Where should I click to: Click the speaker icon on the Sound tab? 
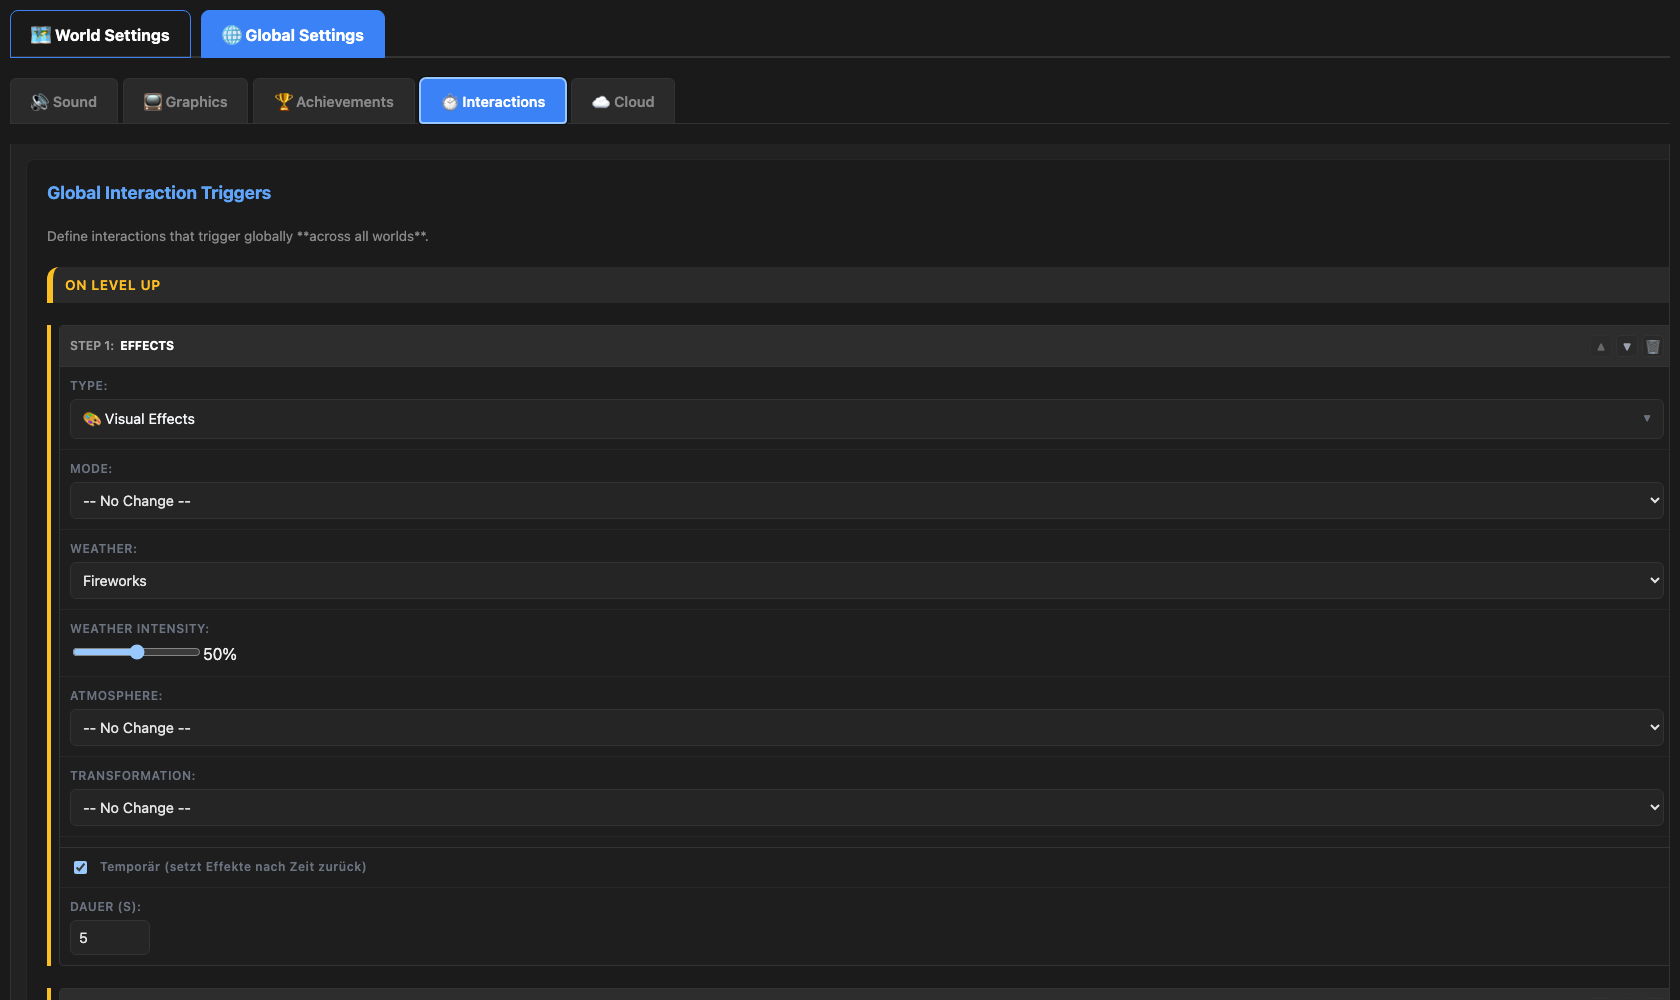40,102
